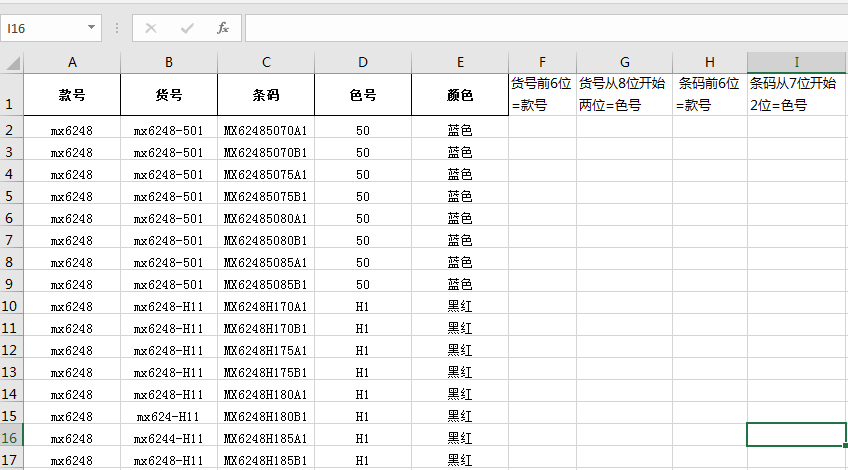
Task: Click cell 货号前6位=款号
Action: (x=542, y=95)
